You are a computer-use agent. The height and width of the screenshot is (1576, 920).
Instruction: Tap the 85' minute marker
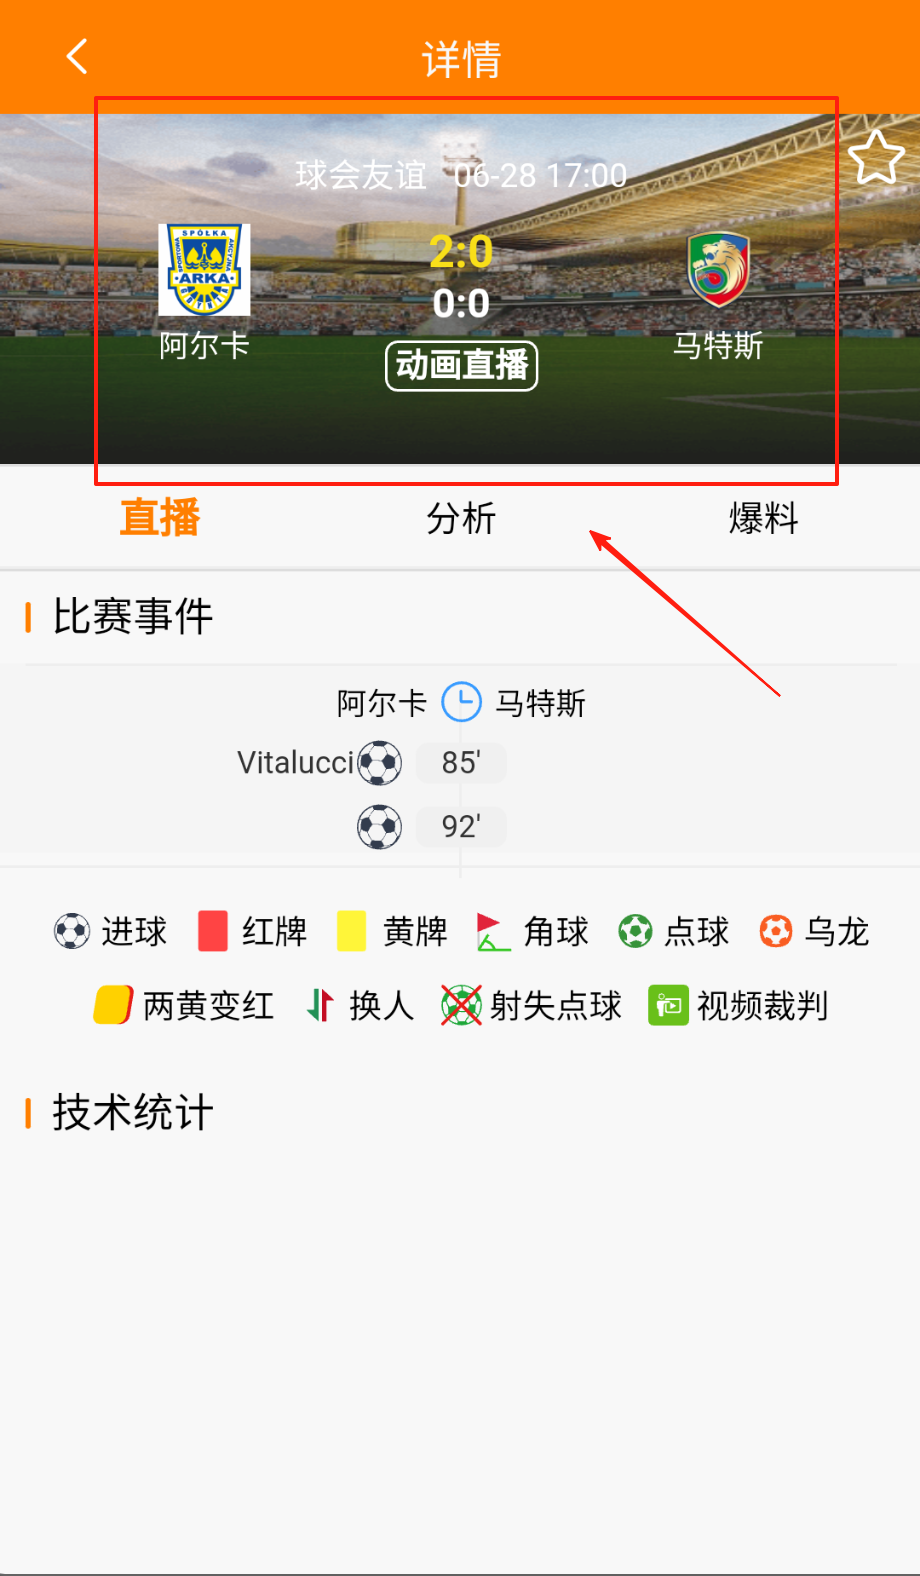(x=461, y=763)
